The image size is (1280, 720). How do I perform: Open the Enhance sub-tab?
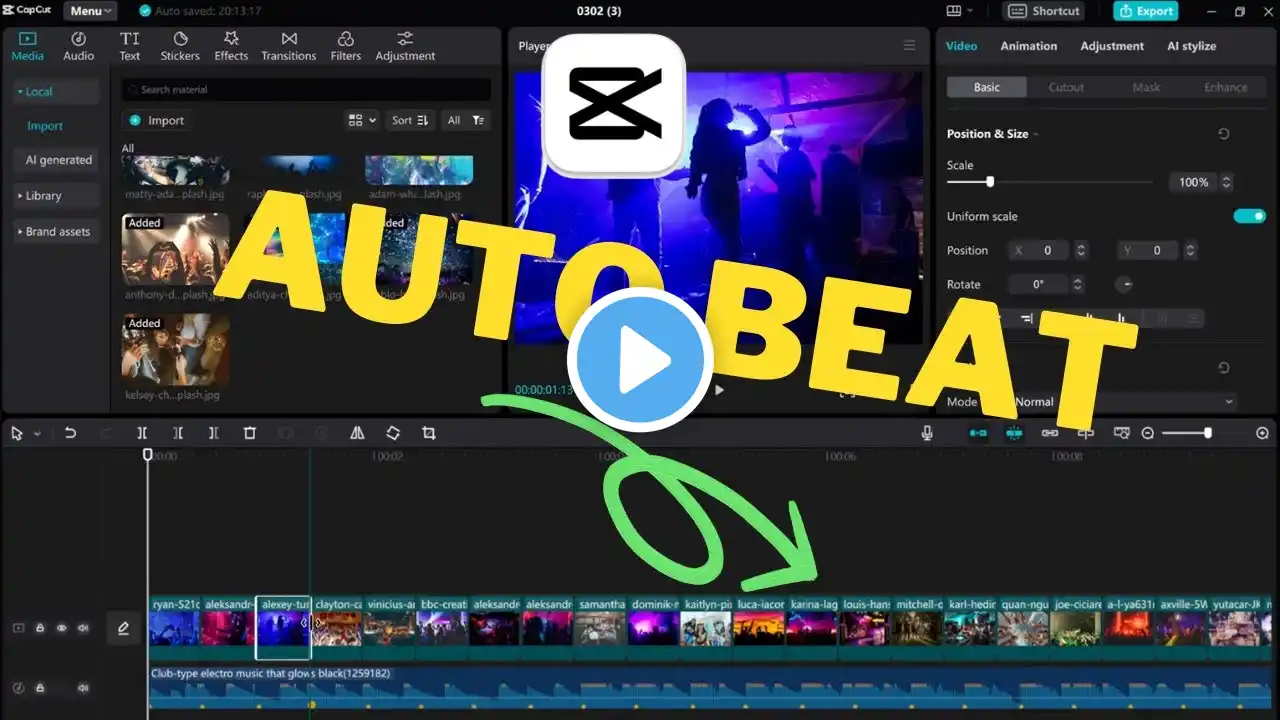1225,87
